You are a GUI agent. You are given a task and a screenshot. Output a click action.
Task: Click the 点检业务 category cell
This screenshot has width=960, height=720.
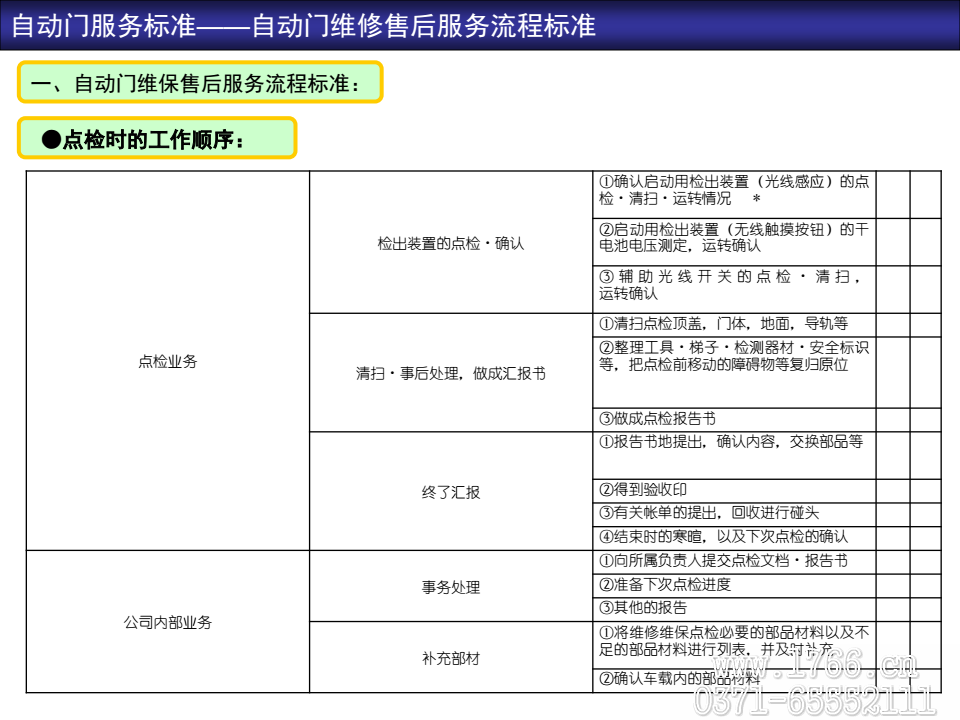[x=167, y=361]
